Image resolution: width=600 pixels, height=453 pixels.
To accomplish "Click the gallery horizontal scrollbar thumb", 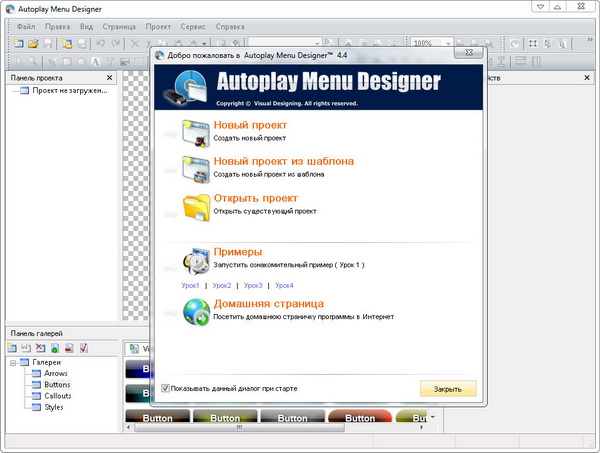I will (x=239, y=427).
